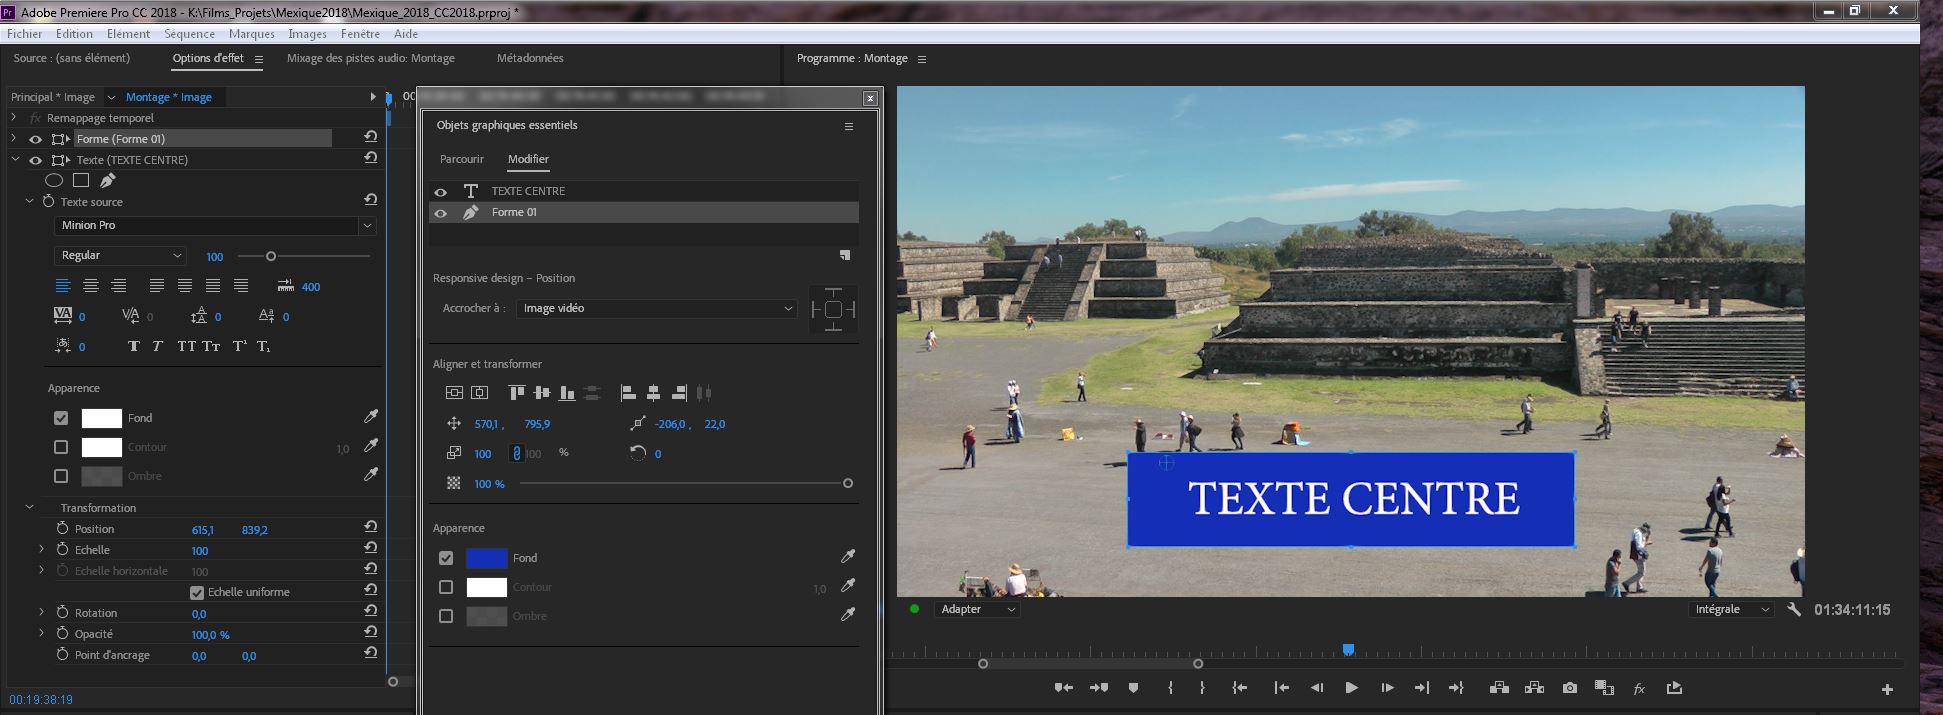Enable the Contour checkbox in Objets graphiques
The image size is (1943, 715).
(x=446, y=587)
